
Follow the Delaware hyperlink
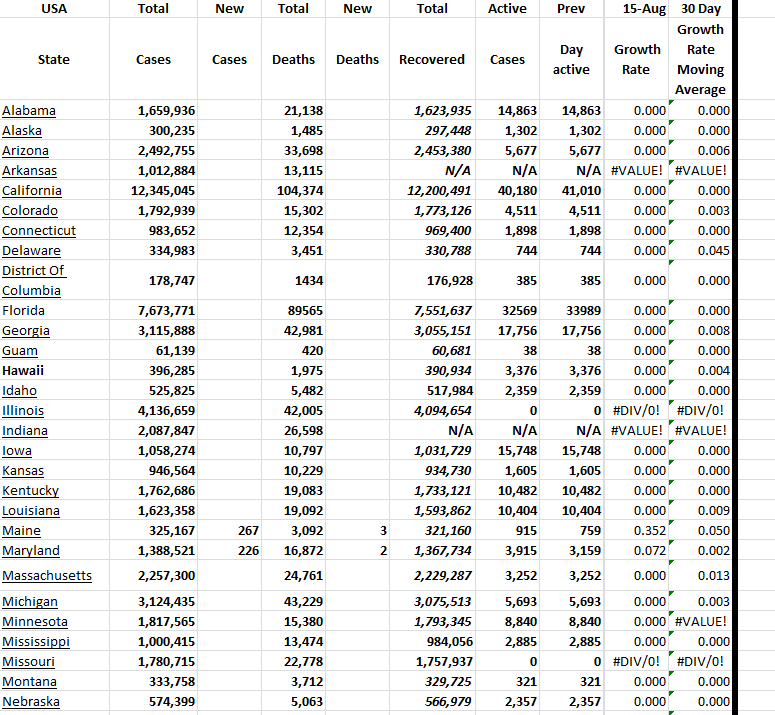point(31,251)
